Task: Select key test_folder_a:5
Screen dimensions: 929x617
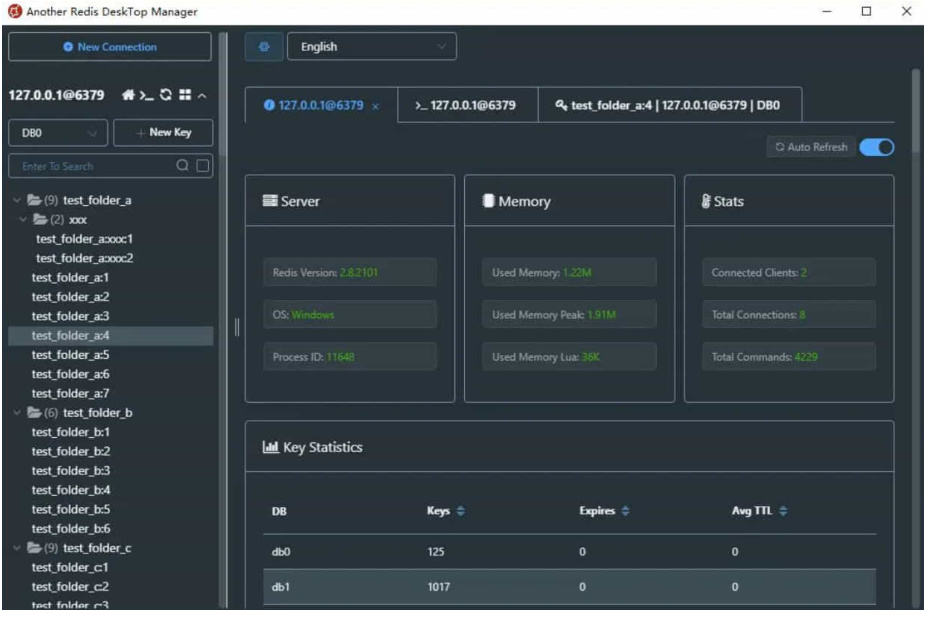Action: [x=70, y=355]
